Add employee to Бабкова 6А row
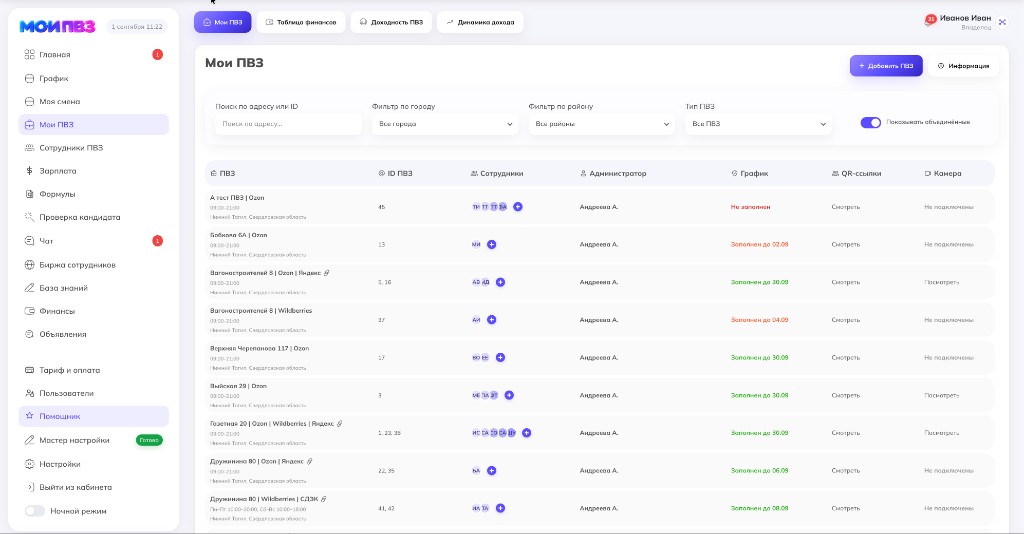Viewport: 1024px width, 534px height. coord(492,245)
